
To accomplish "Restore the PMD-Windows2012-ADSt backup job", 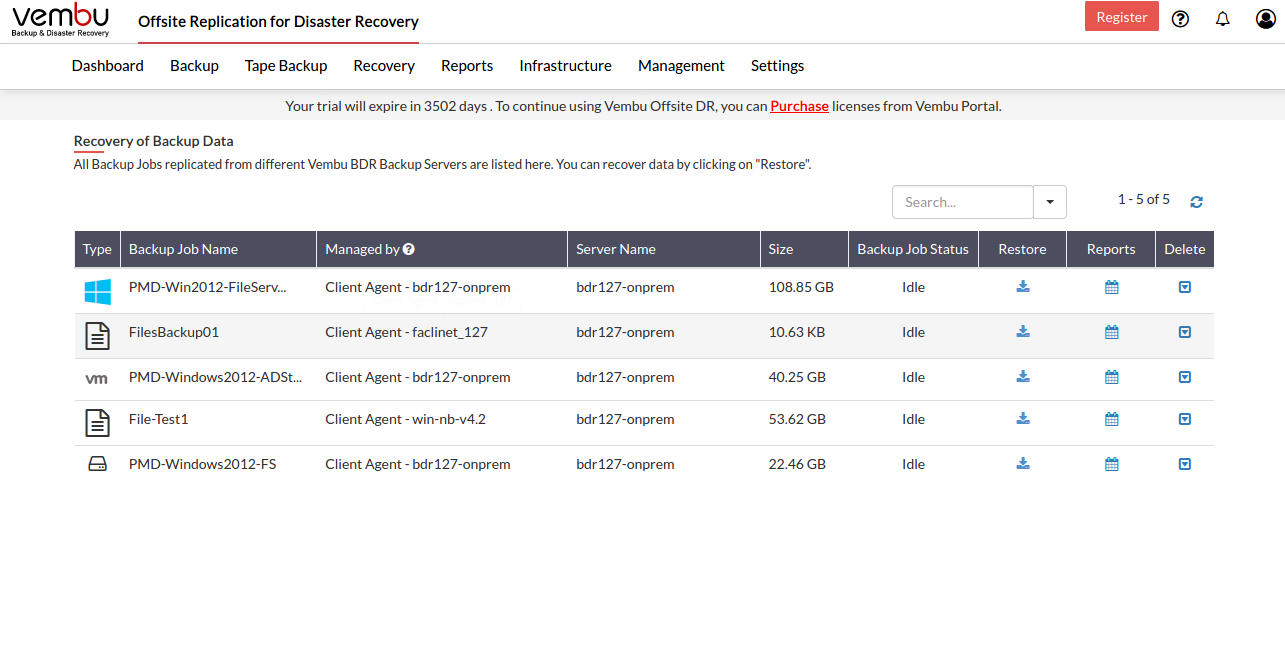I will [x=1023, y=377].
